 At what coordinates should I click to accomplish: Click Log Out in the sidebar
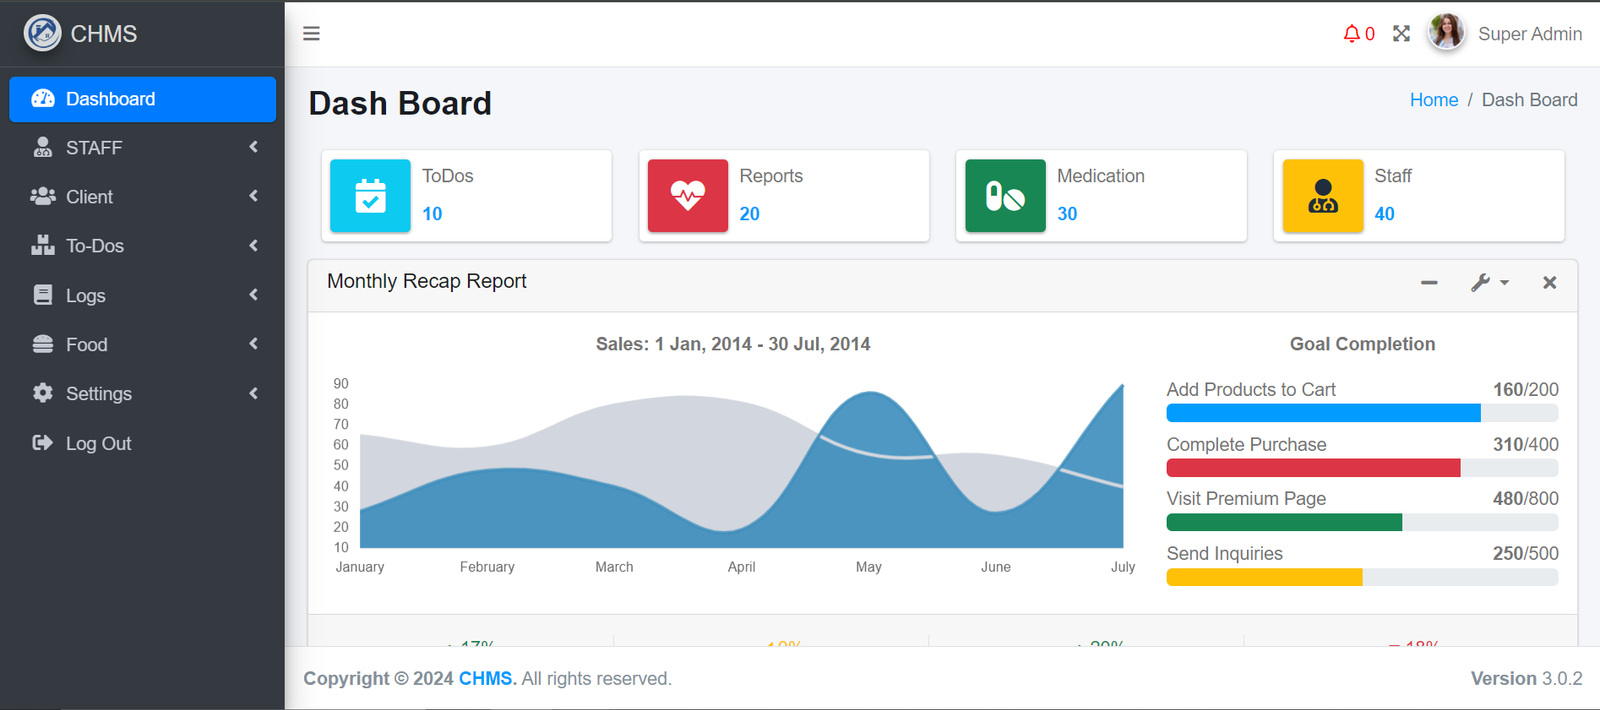pyautogui.click(x=98, y=443)
